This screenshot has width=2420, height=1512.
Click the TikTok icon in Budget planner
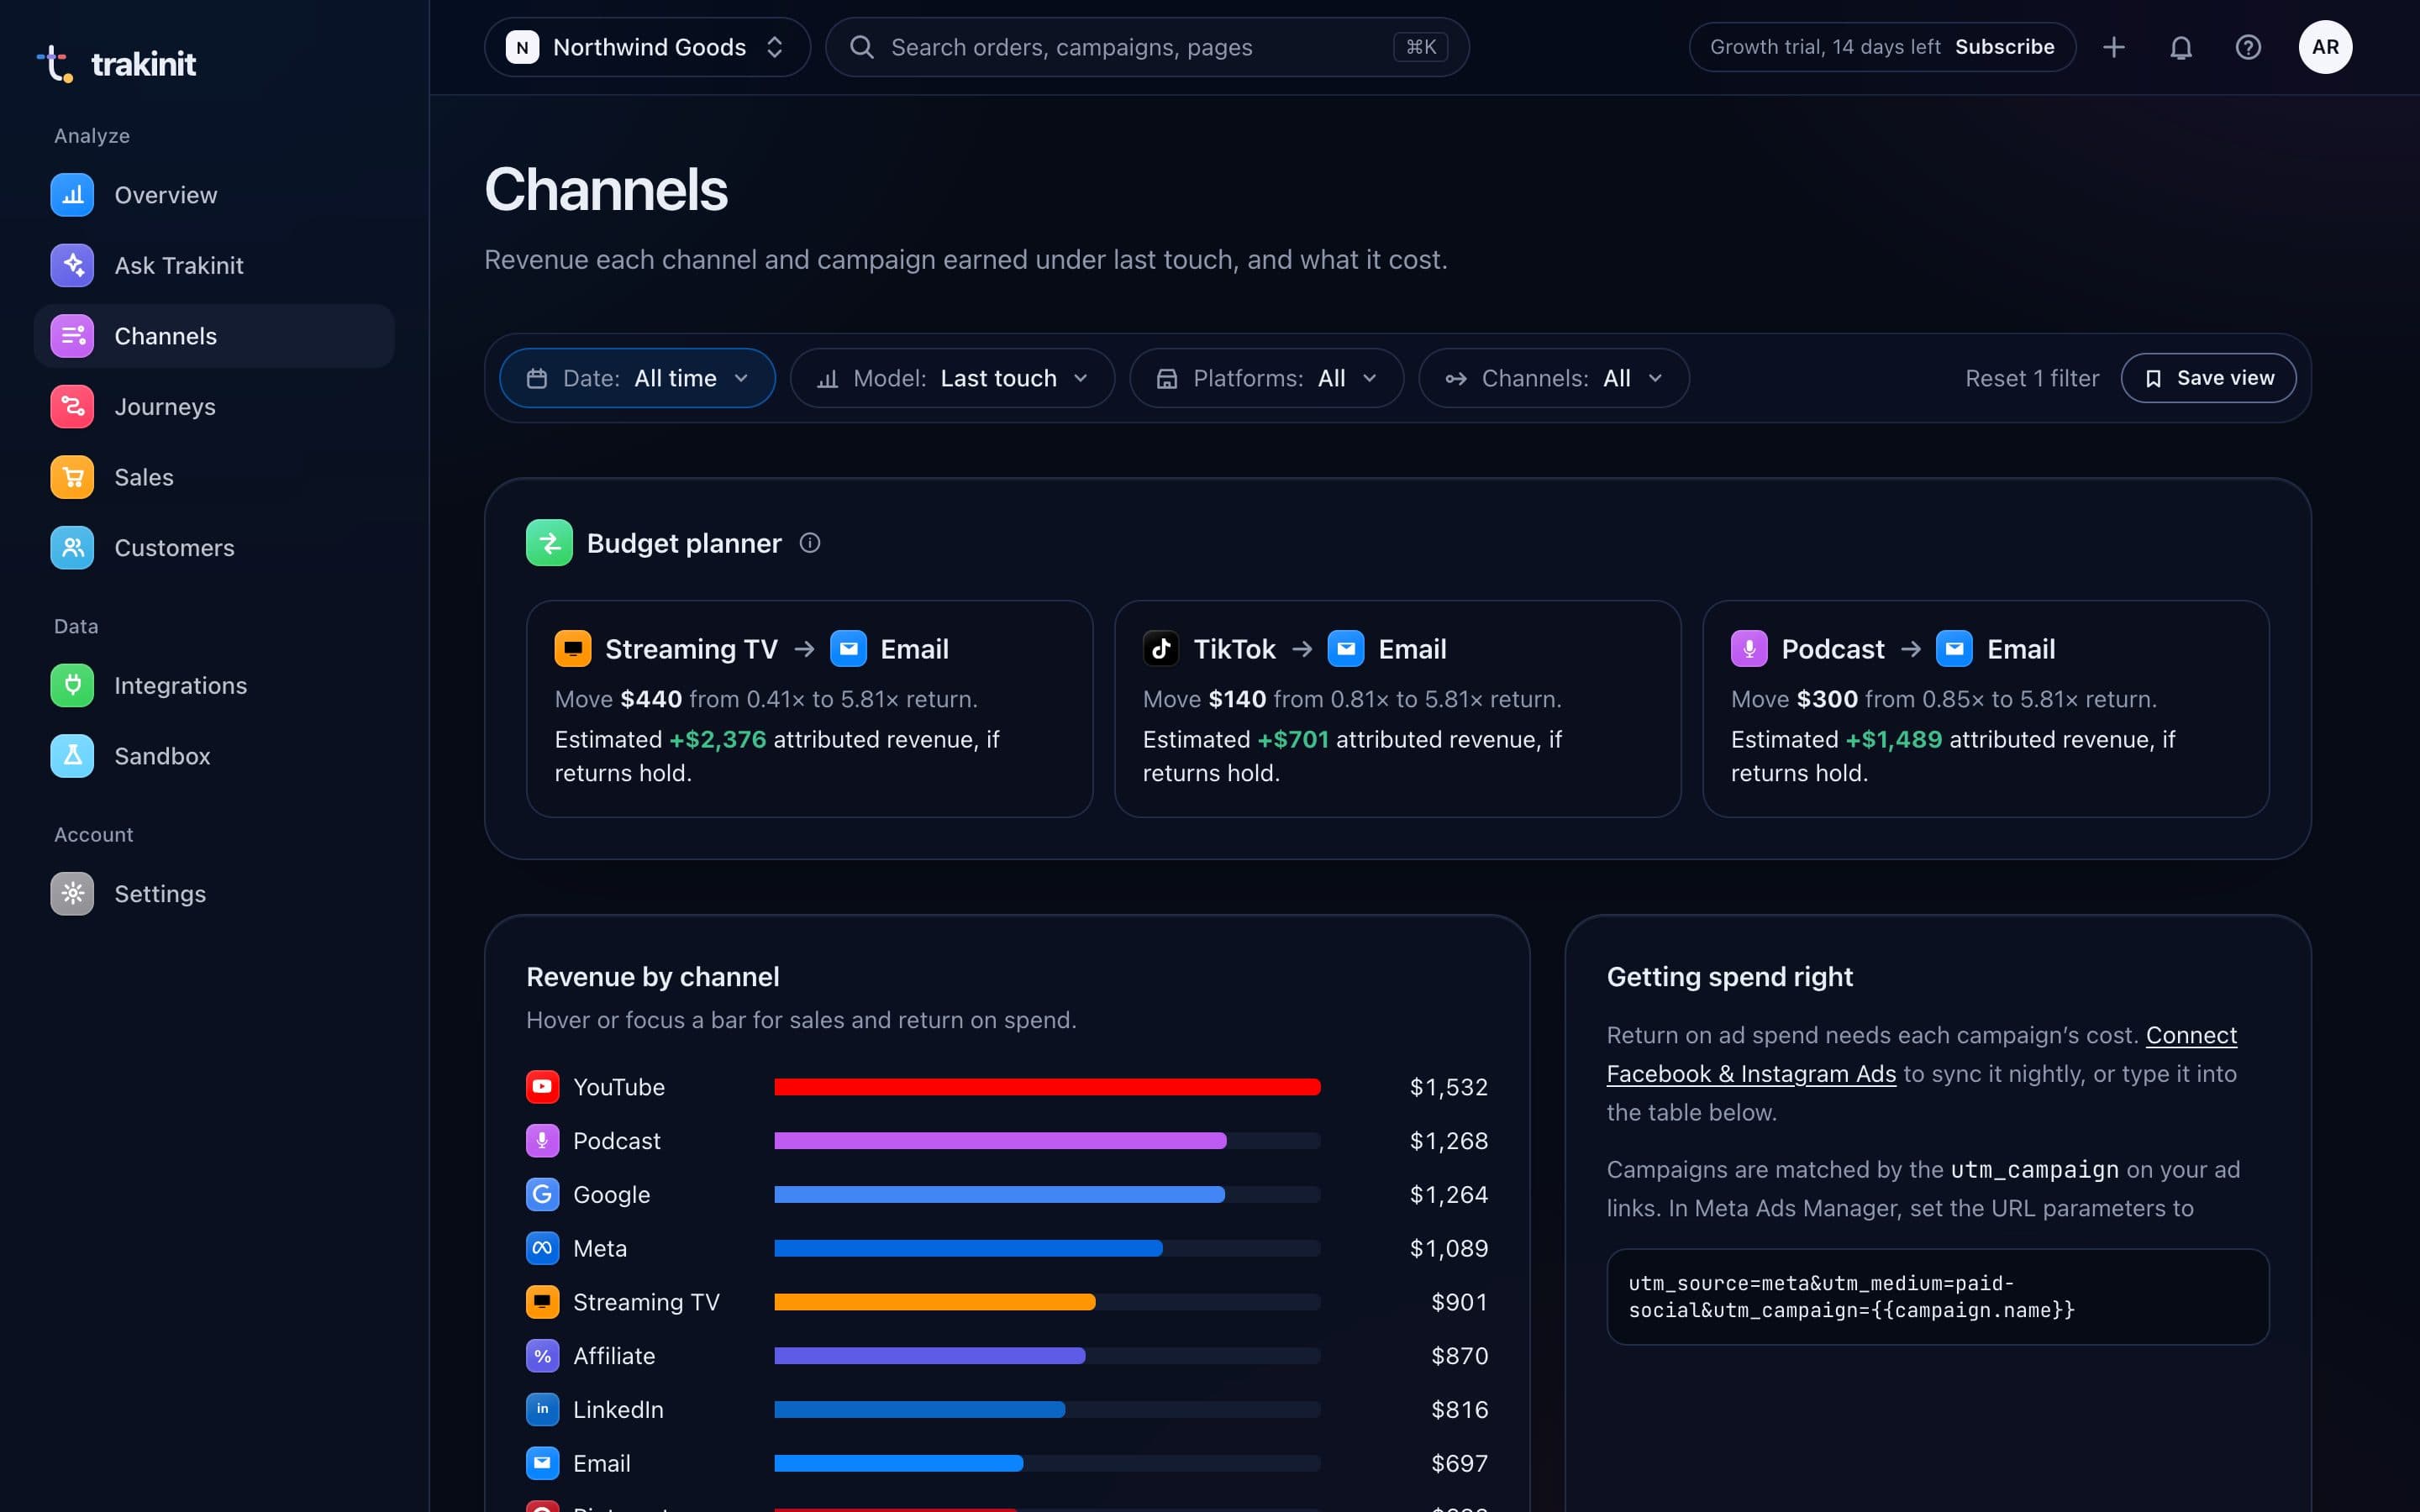[1161, 649]
